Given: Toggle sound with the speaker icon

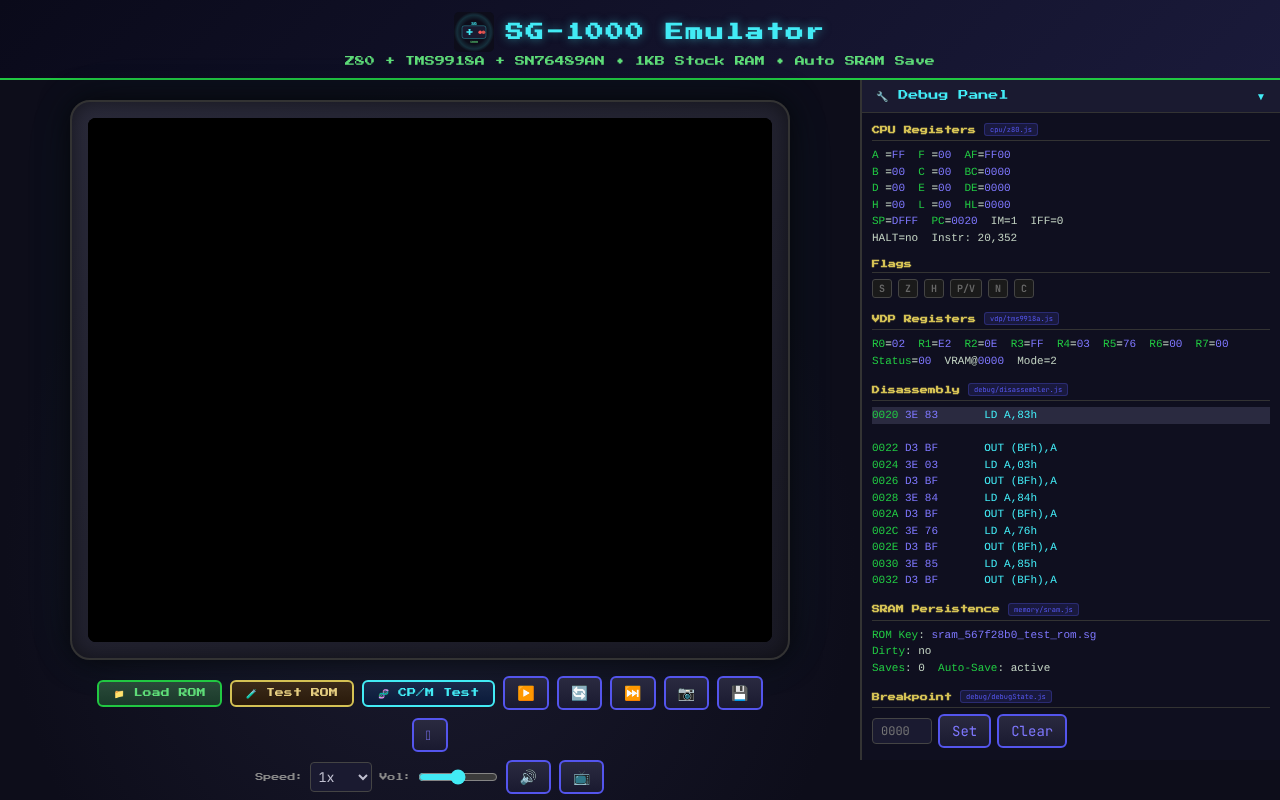Looking at the screenshot, I should 528,777.
